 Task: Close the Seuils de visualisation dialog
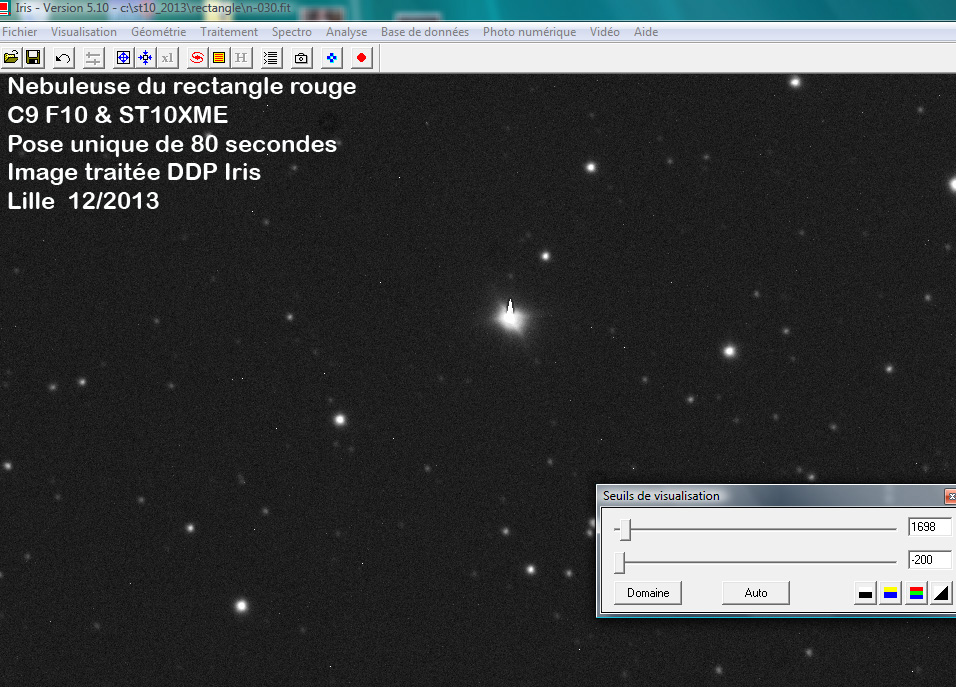pyautogui.click(x=951, y=496)
